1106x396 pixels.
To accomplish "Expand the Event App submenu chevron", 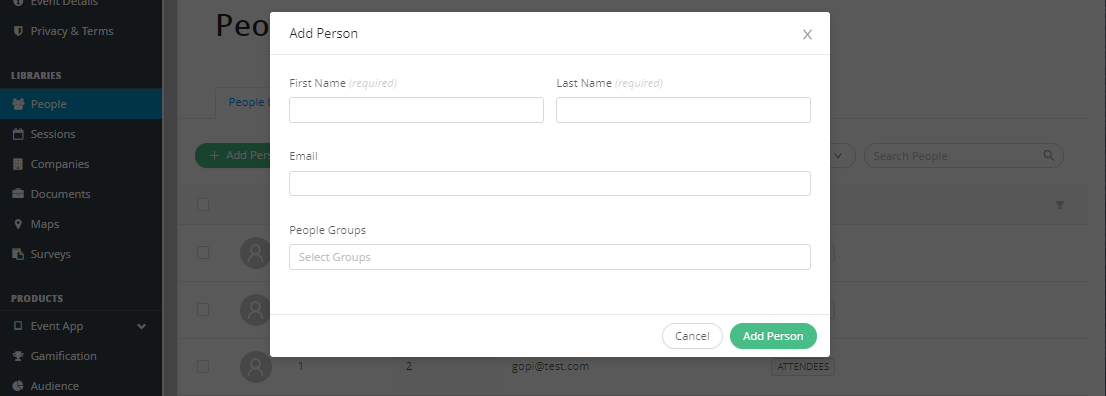I will (142, 326).
